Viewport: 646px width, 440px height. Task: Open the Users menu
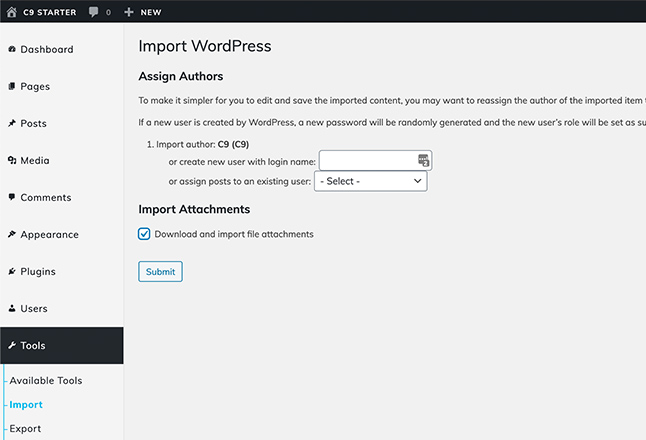tap(34, 309)
